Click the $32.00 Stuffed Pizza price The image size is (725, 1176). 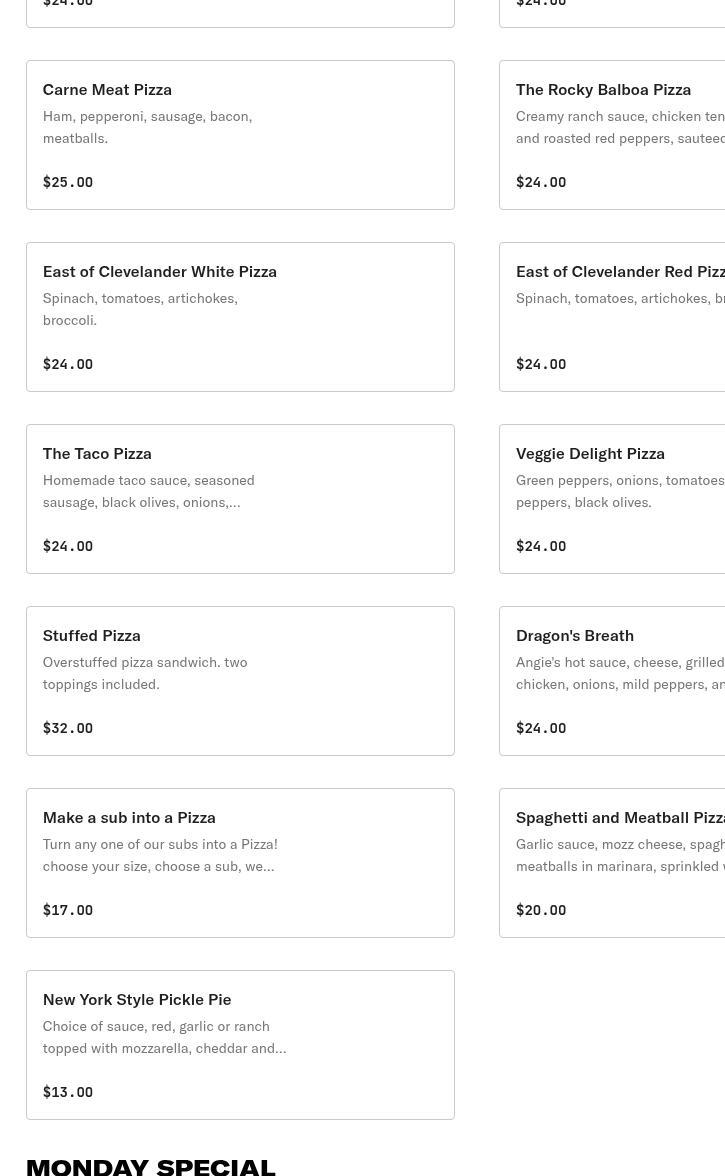68,728
